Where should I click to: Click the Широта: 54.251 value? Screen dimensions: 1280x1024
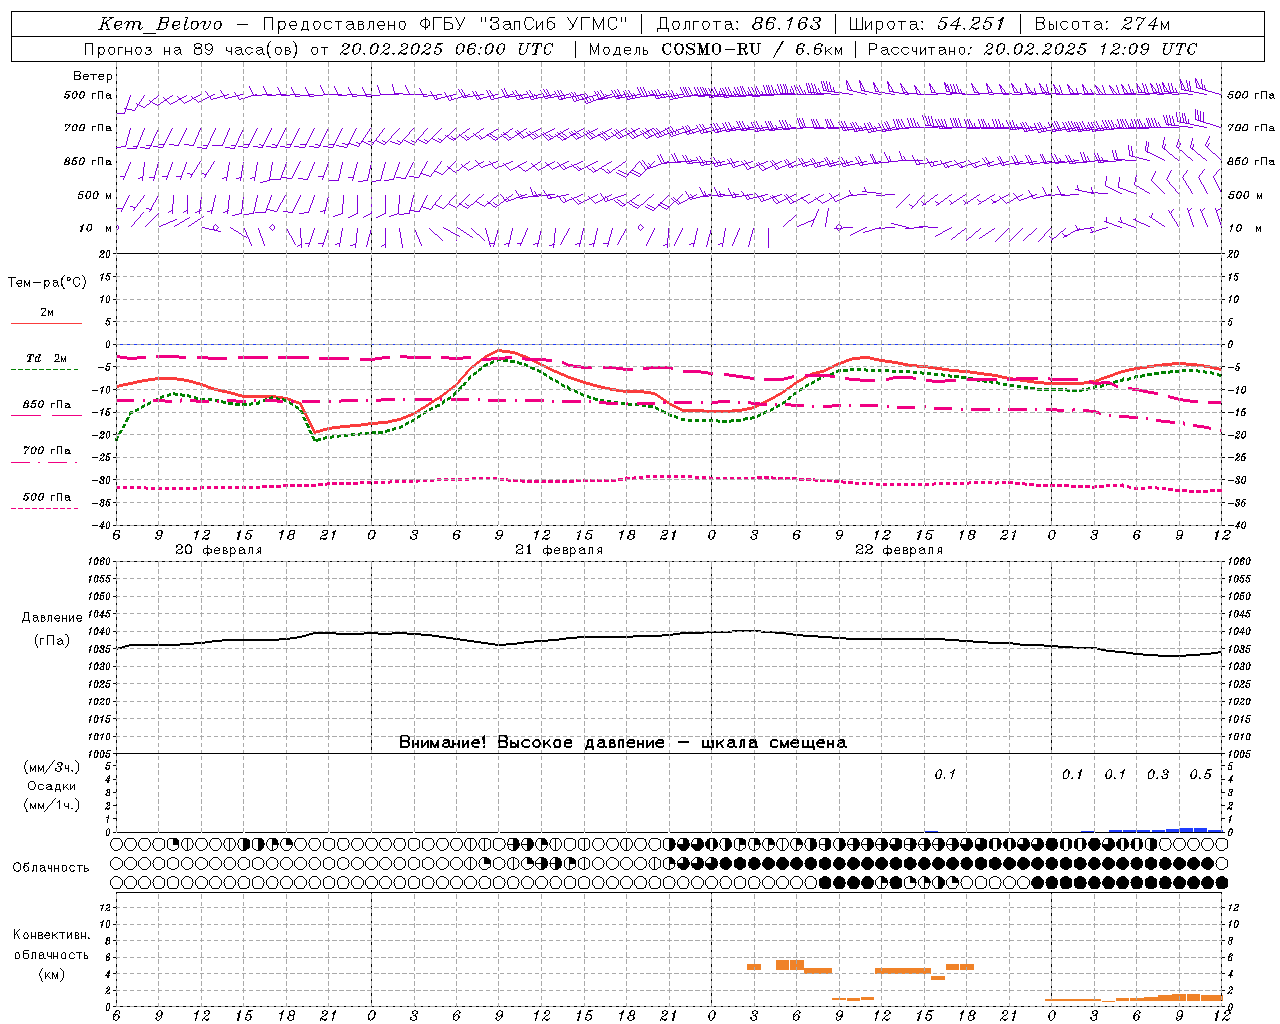pos(927,24)
